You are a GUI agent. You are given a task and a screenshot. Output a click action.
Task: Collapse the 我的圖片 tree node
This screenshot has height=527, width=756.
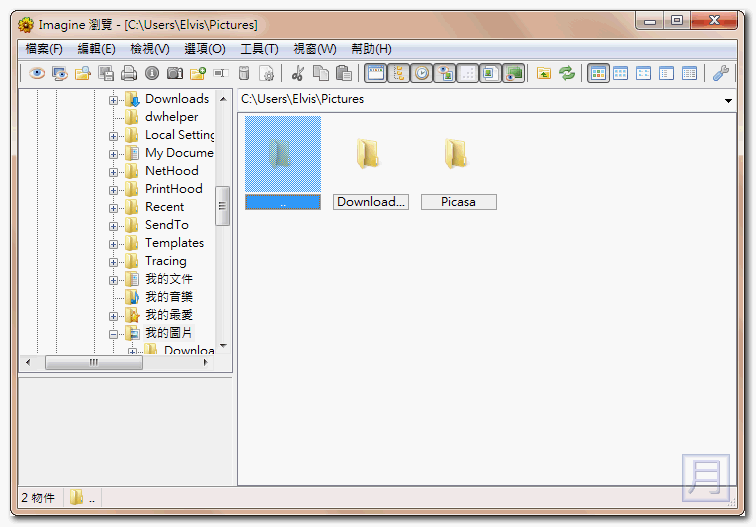(x=114, y=333)
